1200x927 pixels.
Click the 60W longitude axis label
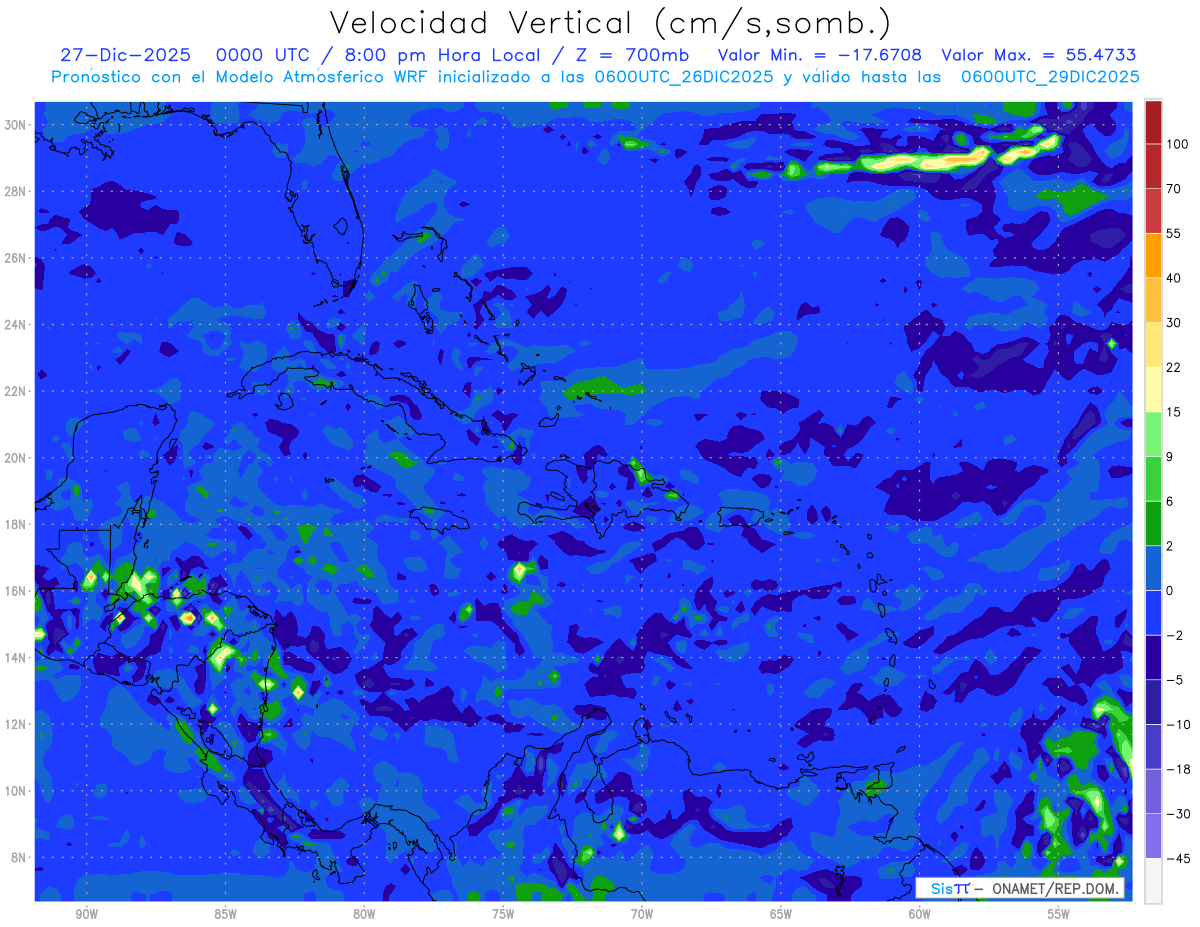920,915
